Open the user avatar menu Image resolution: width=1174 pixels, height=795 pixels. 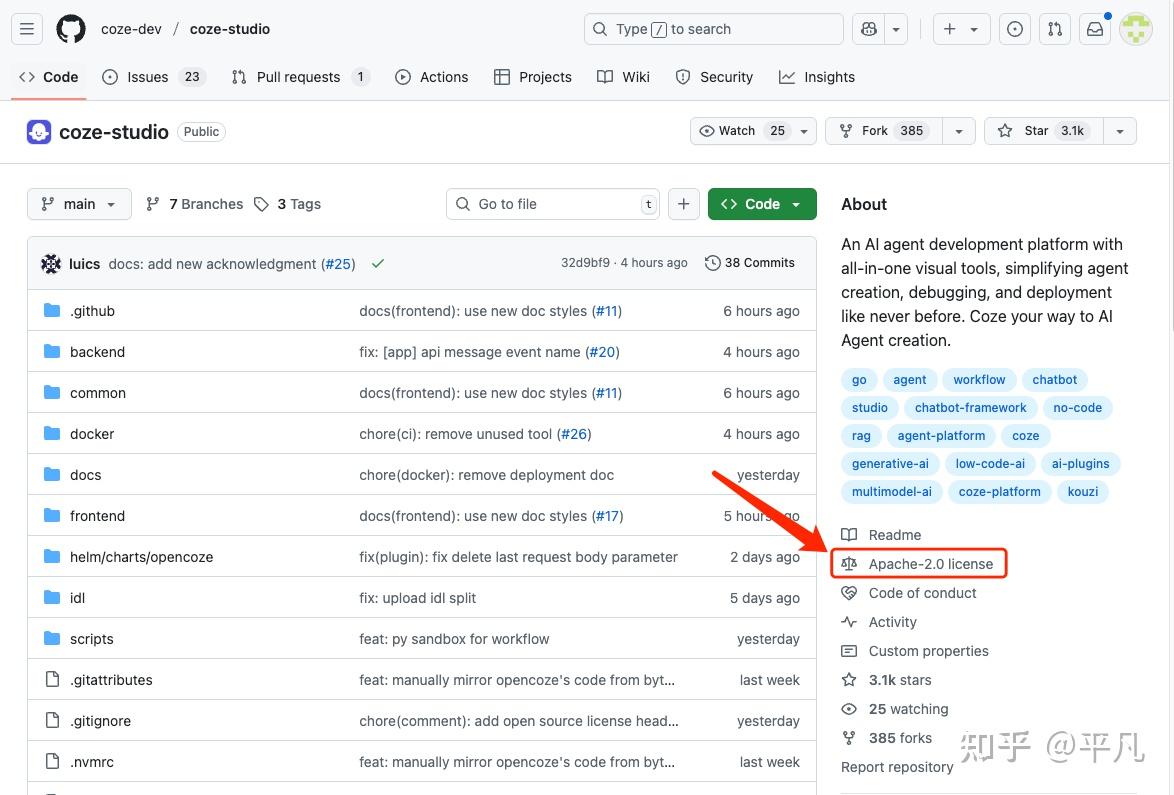click(1136, 29)
